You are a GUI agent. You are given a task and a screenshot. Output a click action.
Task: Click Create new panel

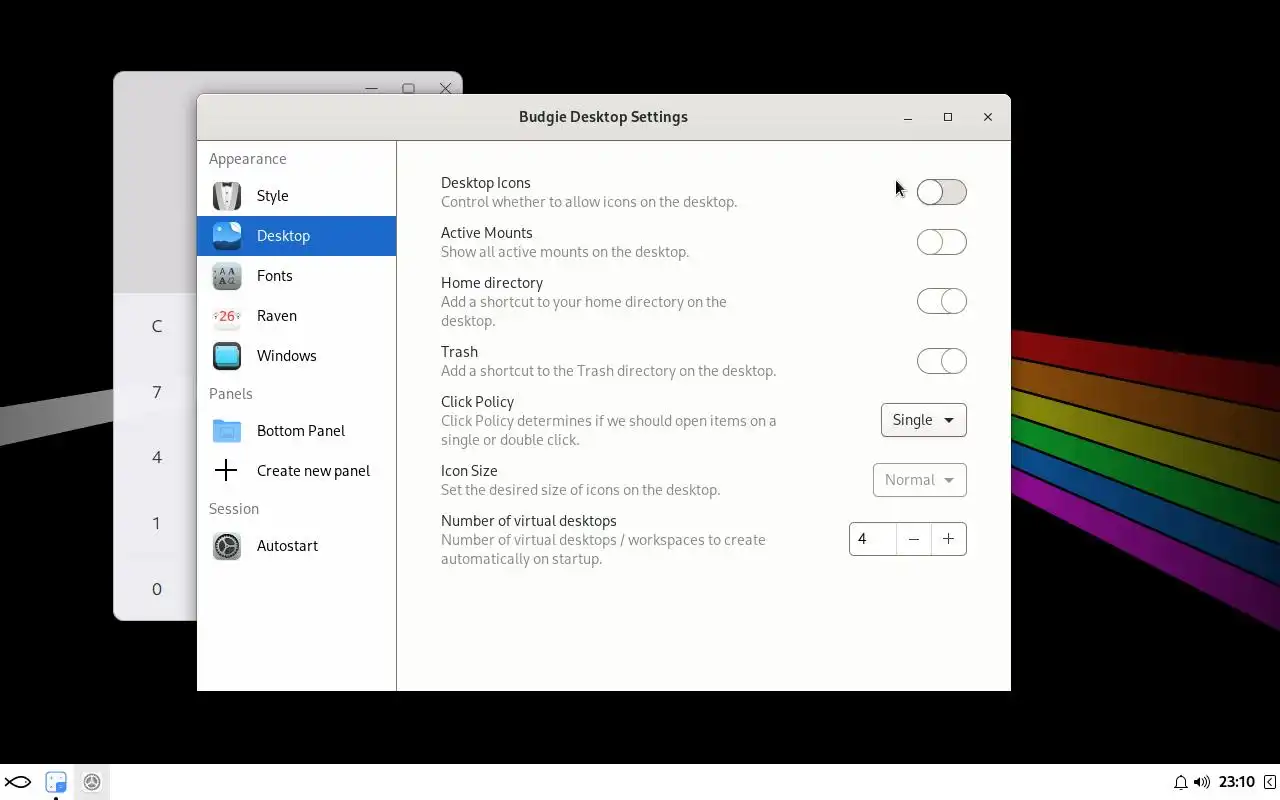(x=296, y=471)
